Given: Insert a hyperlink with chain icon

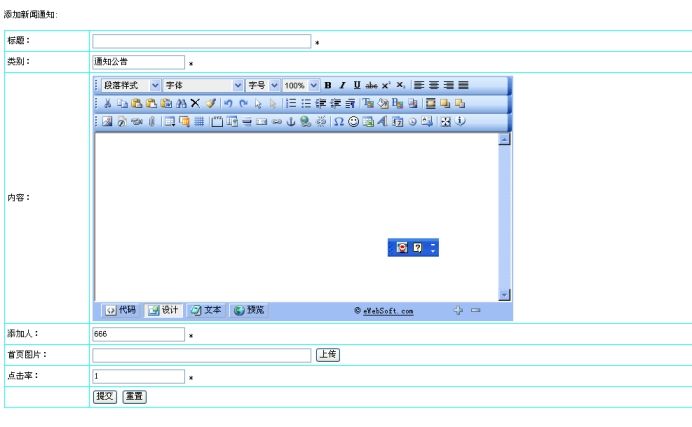Looking at the screenshot, I should pos(276,121).
